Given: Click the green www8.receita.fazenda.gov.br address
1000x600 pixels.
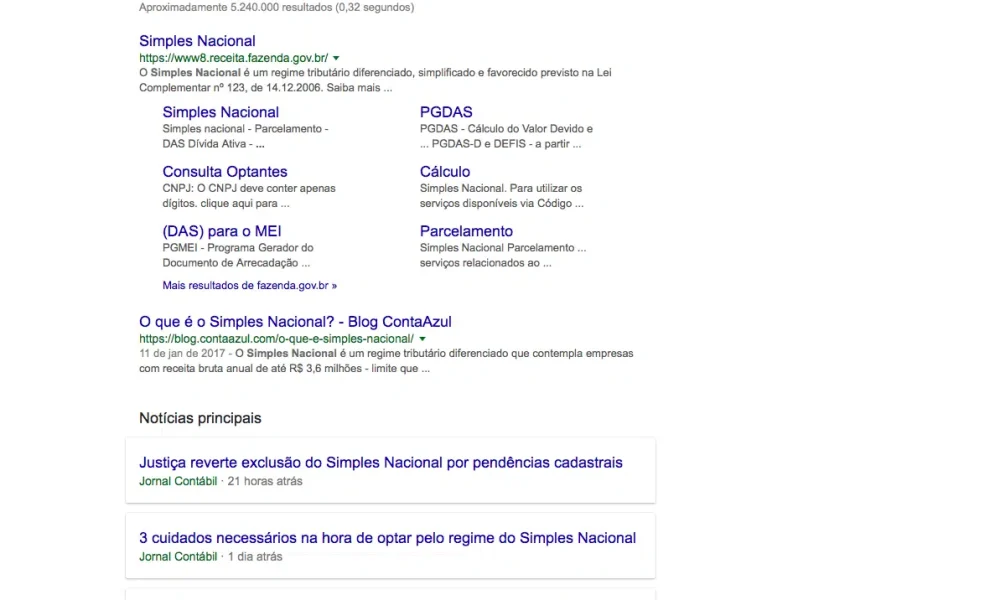Looking at the screenshot, I should (x=233, y=58).
